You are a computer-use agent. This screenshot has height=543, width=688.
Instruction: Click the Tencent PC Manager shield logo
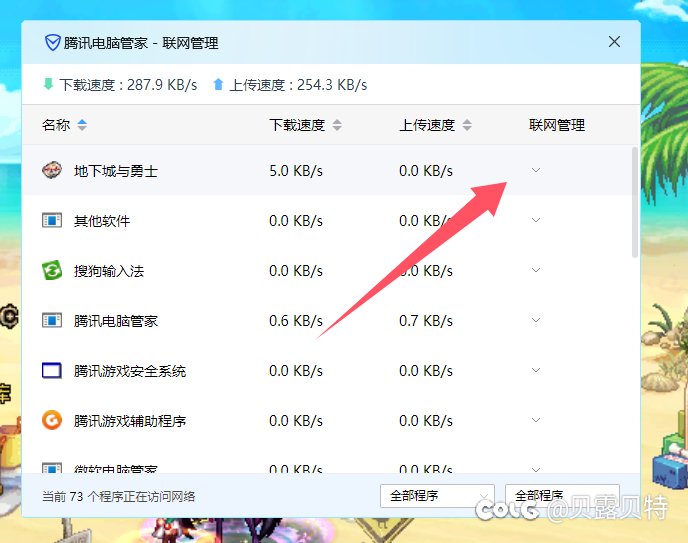click(52, 43)
